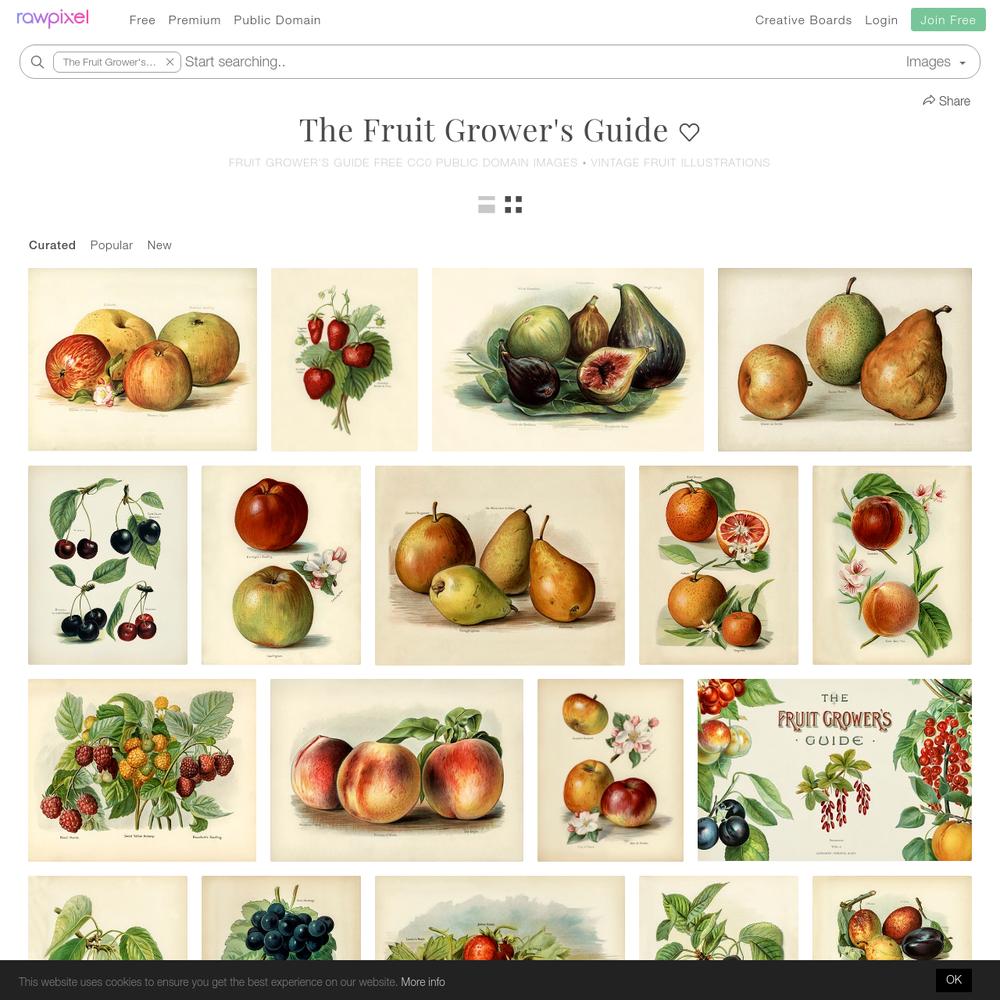Switch to list layout view
Viewport: 1000px width, 1000px height.
[x=487, y=205]
